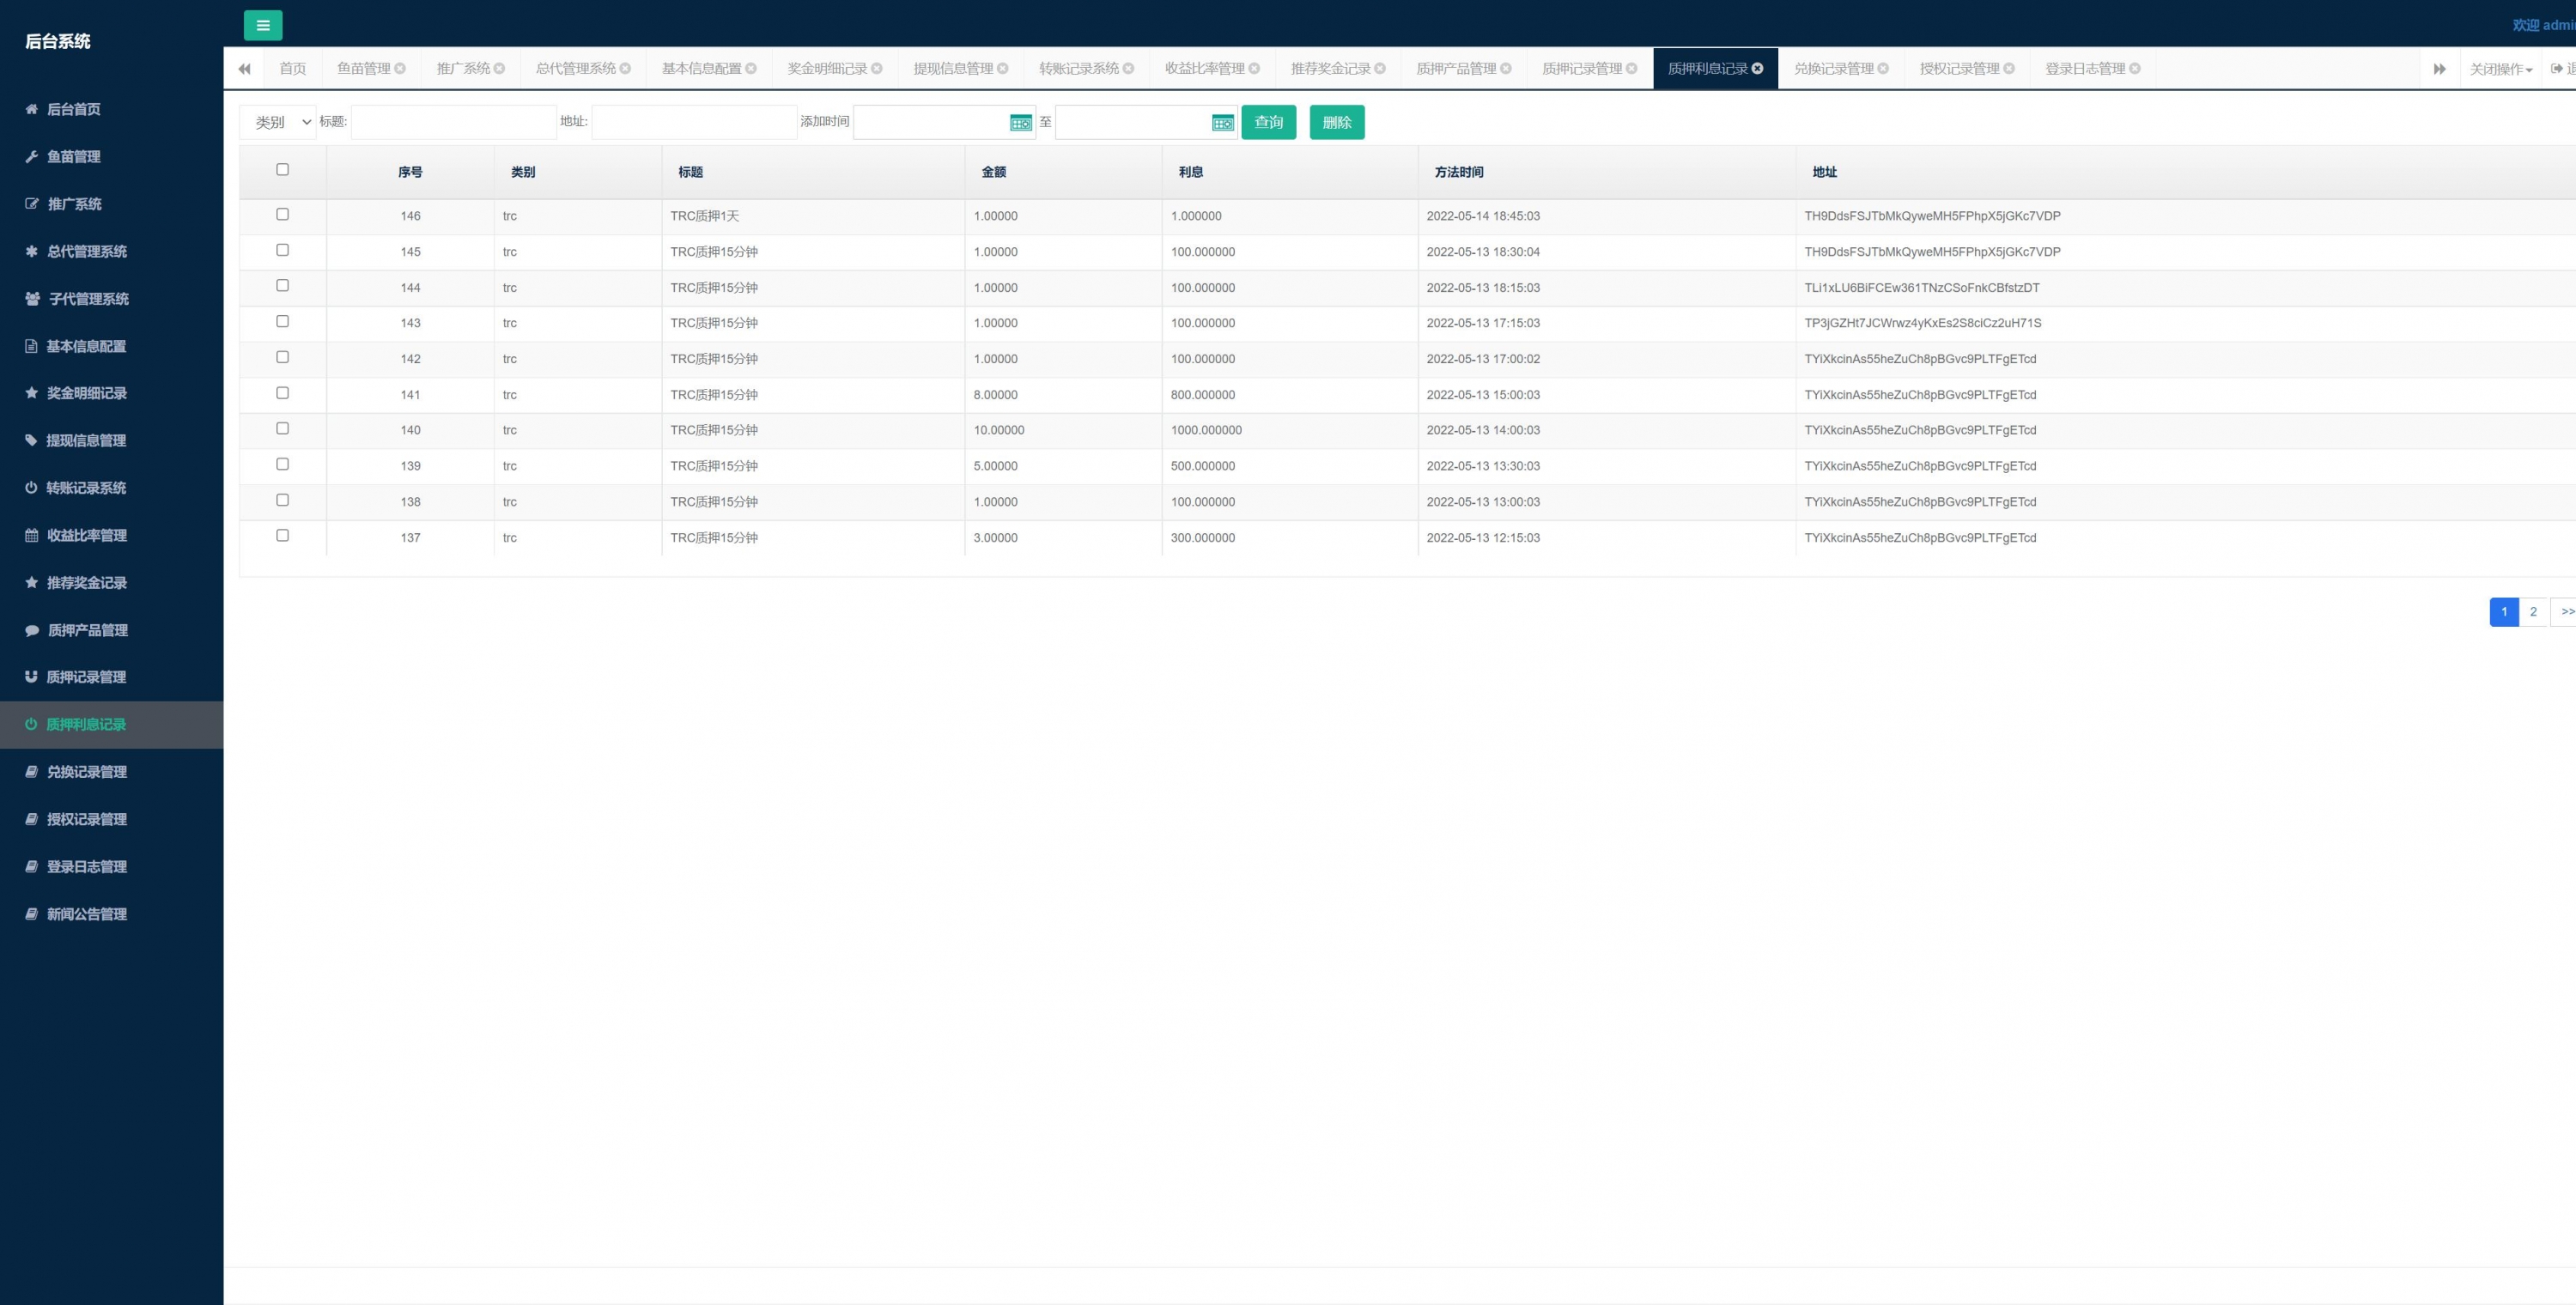Click the 地址 address input field
The image size is (2576, 1305).
(693, 122)
